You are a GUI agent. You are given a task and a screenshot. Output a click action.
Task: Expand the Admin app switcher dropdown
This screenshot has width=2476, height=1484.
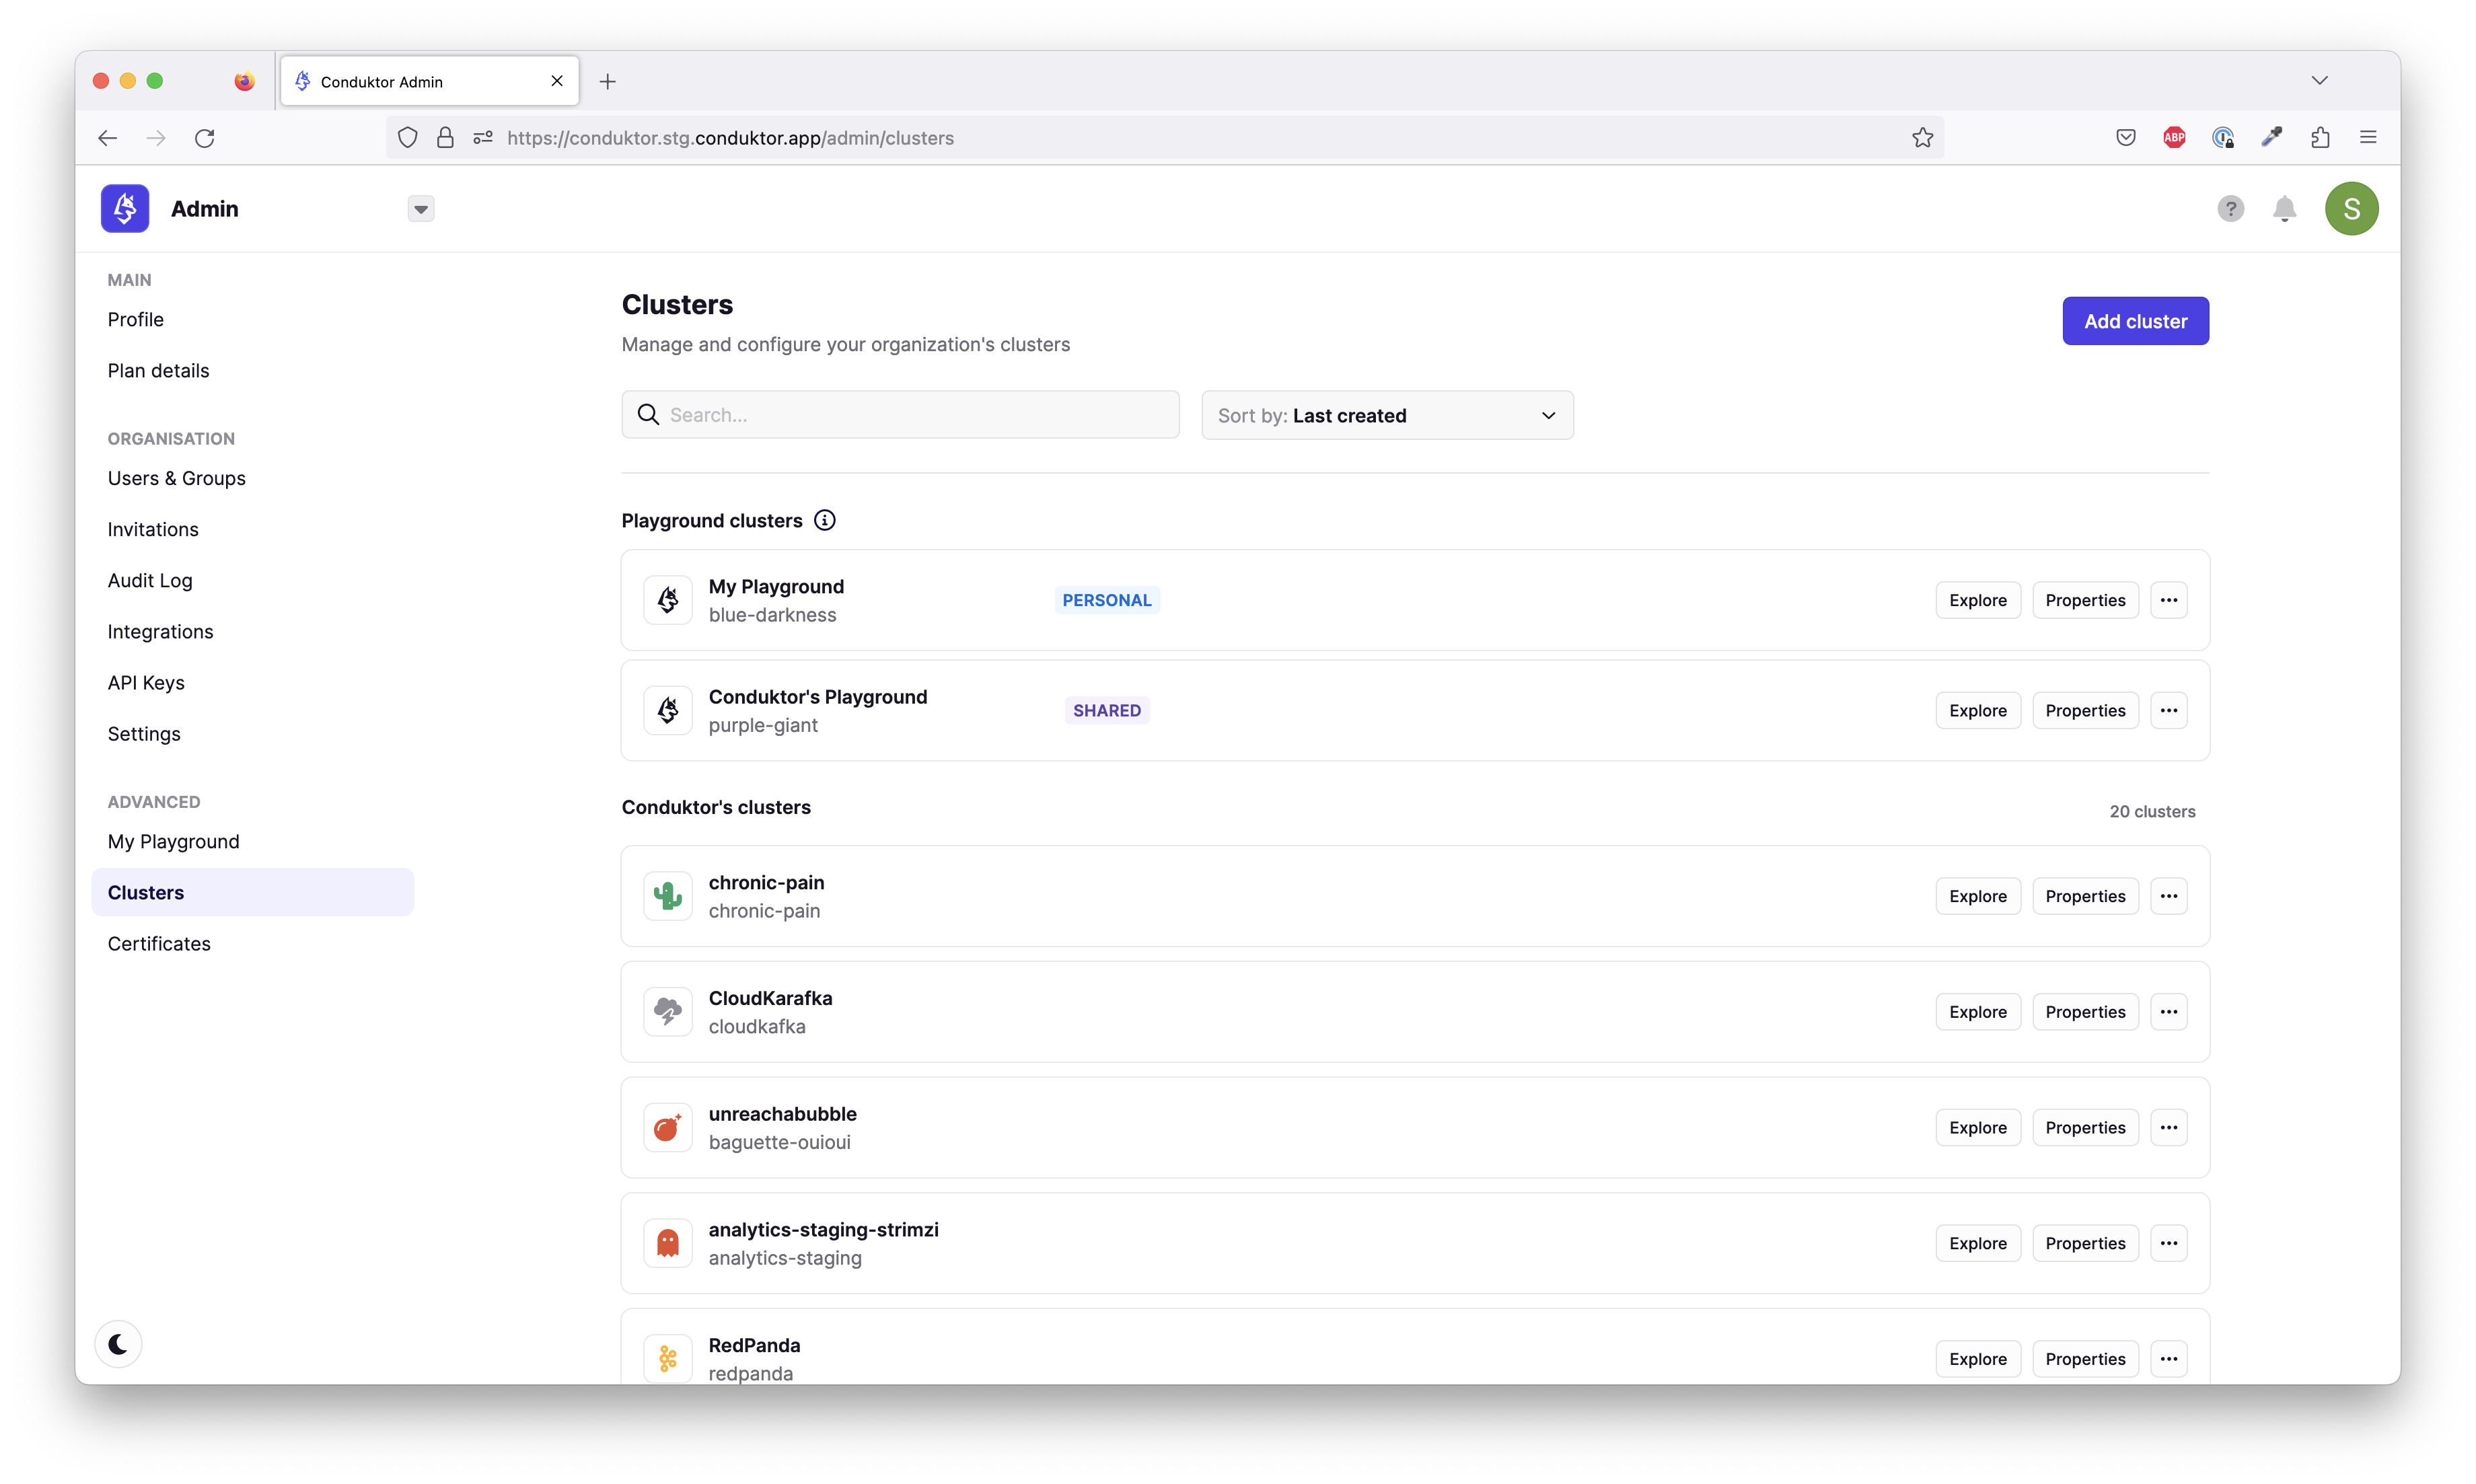421,209
